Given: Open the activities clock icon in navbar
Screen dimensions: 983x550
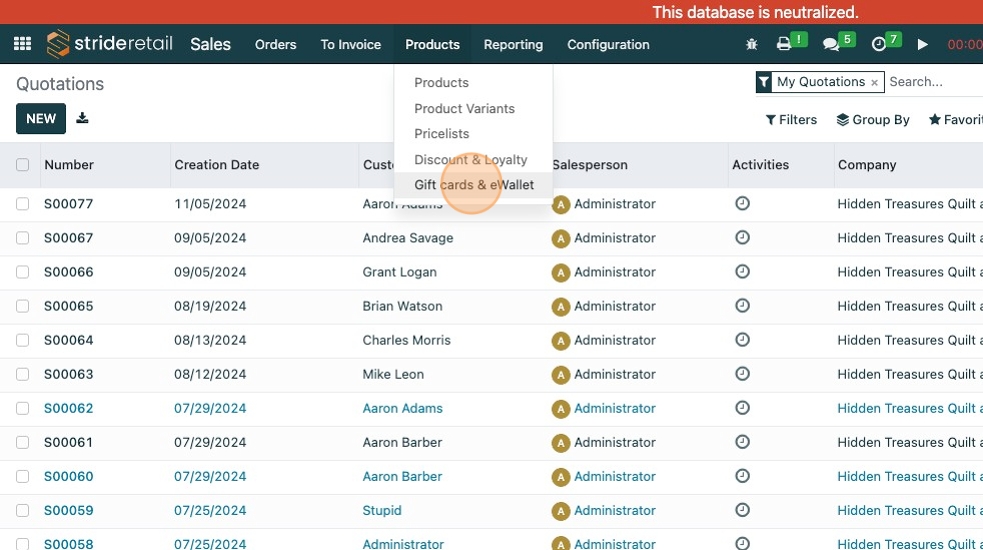Looking at the screenshot, I should tap(879, 44).
